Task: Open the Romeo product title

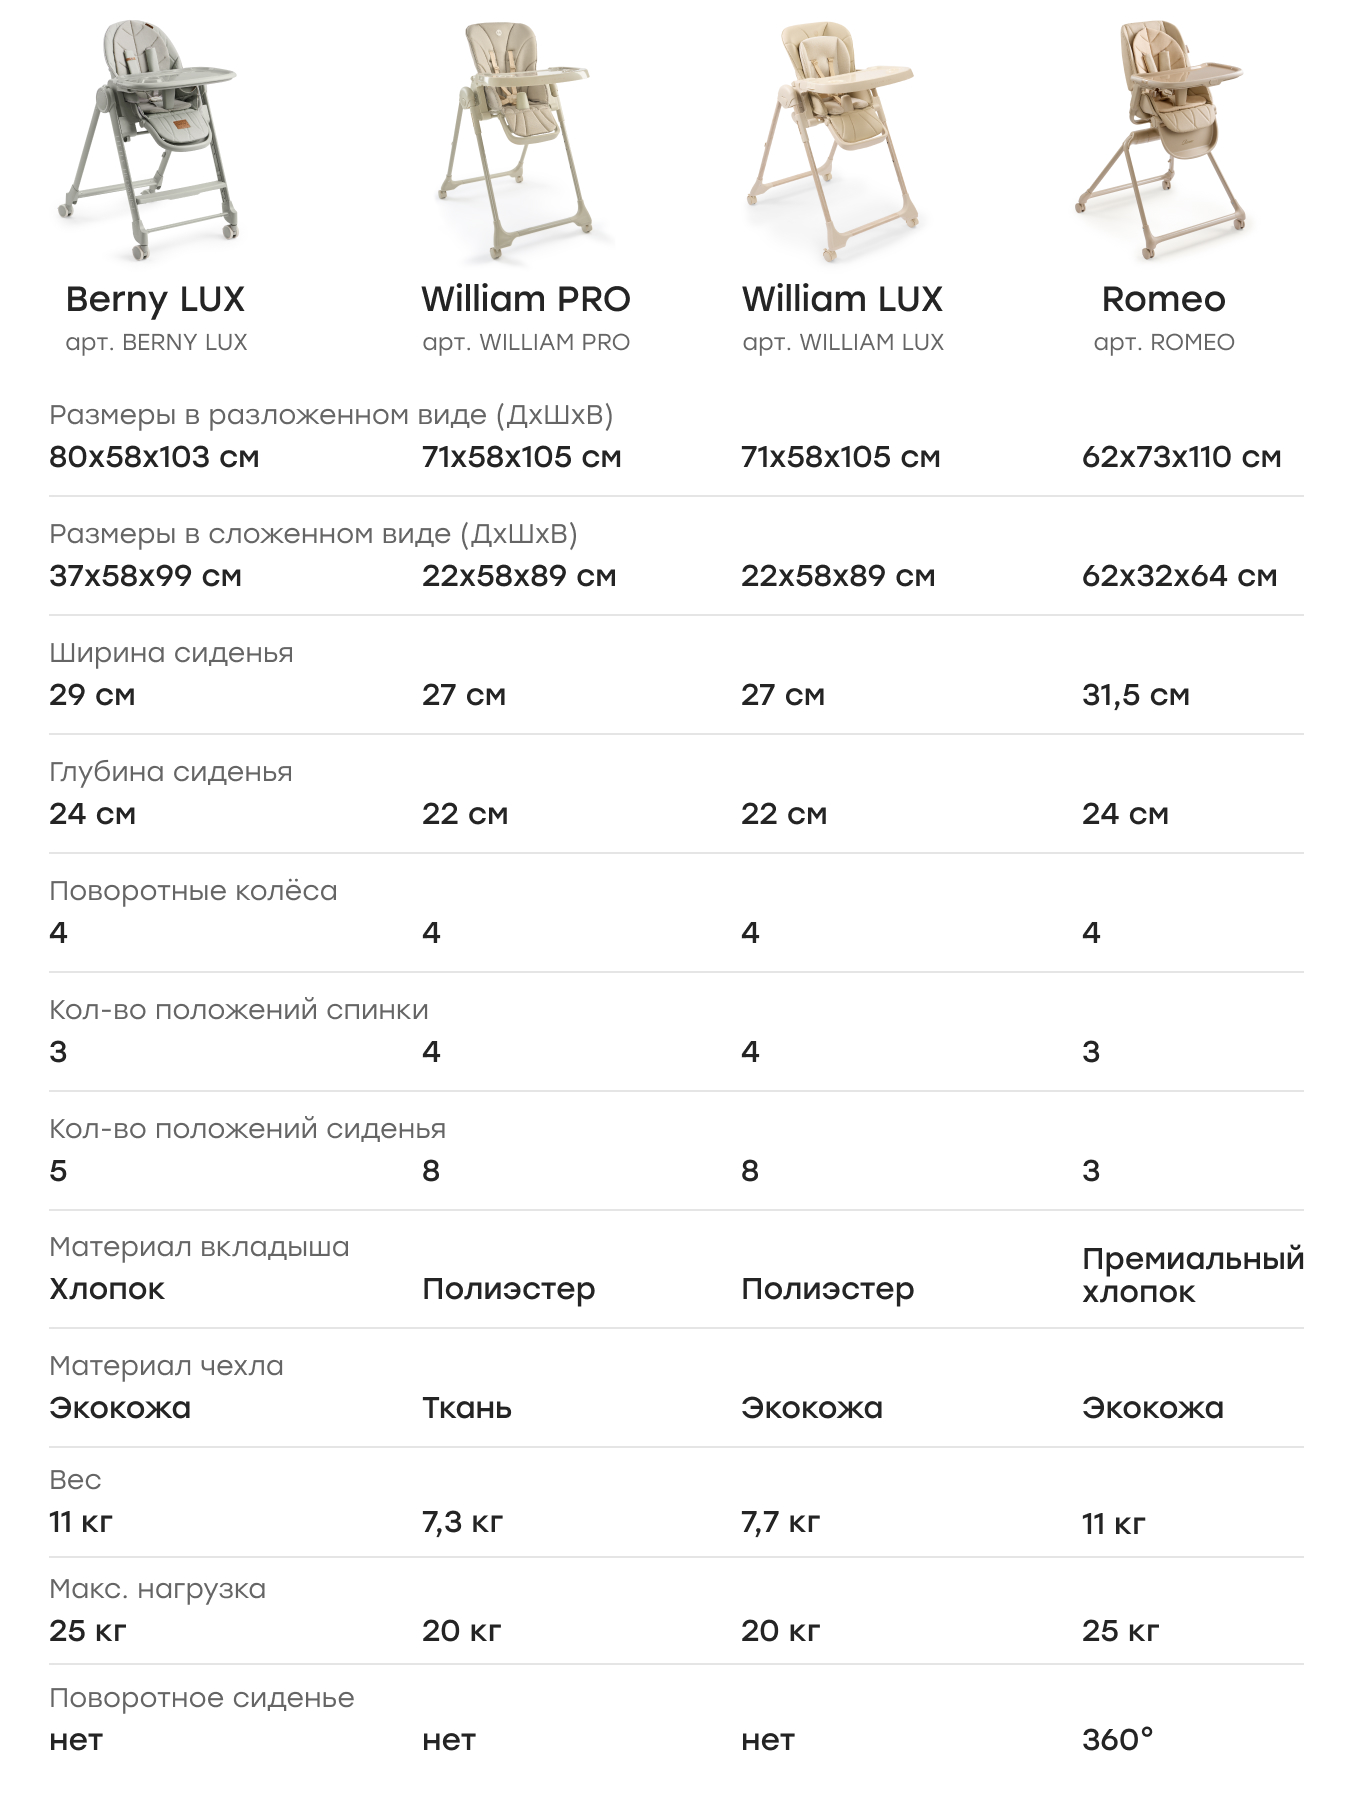Action: click(x=1163, y=299)
